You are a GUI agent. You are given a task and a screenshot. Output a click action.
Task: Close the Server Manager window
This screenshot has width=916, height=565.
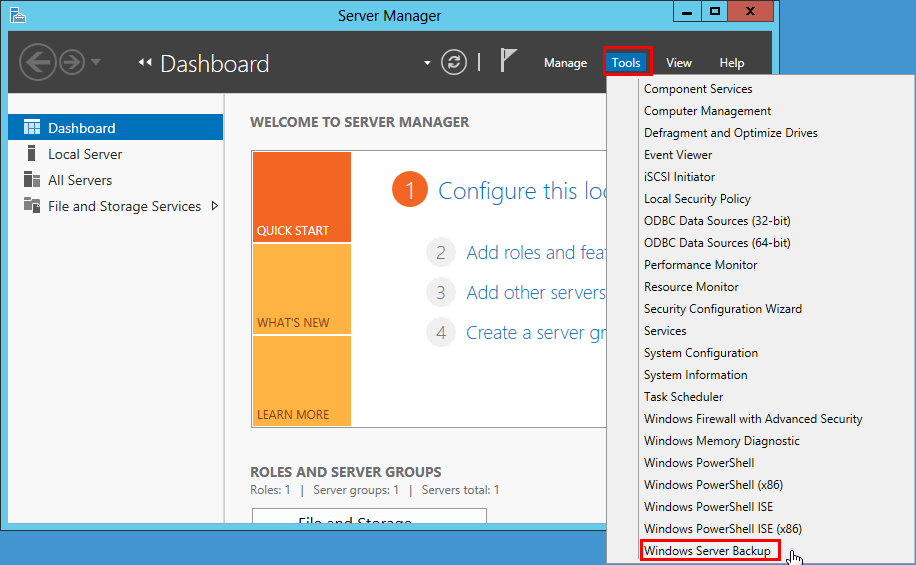point(751,11)
